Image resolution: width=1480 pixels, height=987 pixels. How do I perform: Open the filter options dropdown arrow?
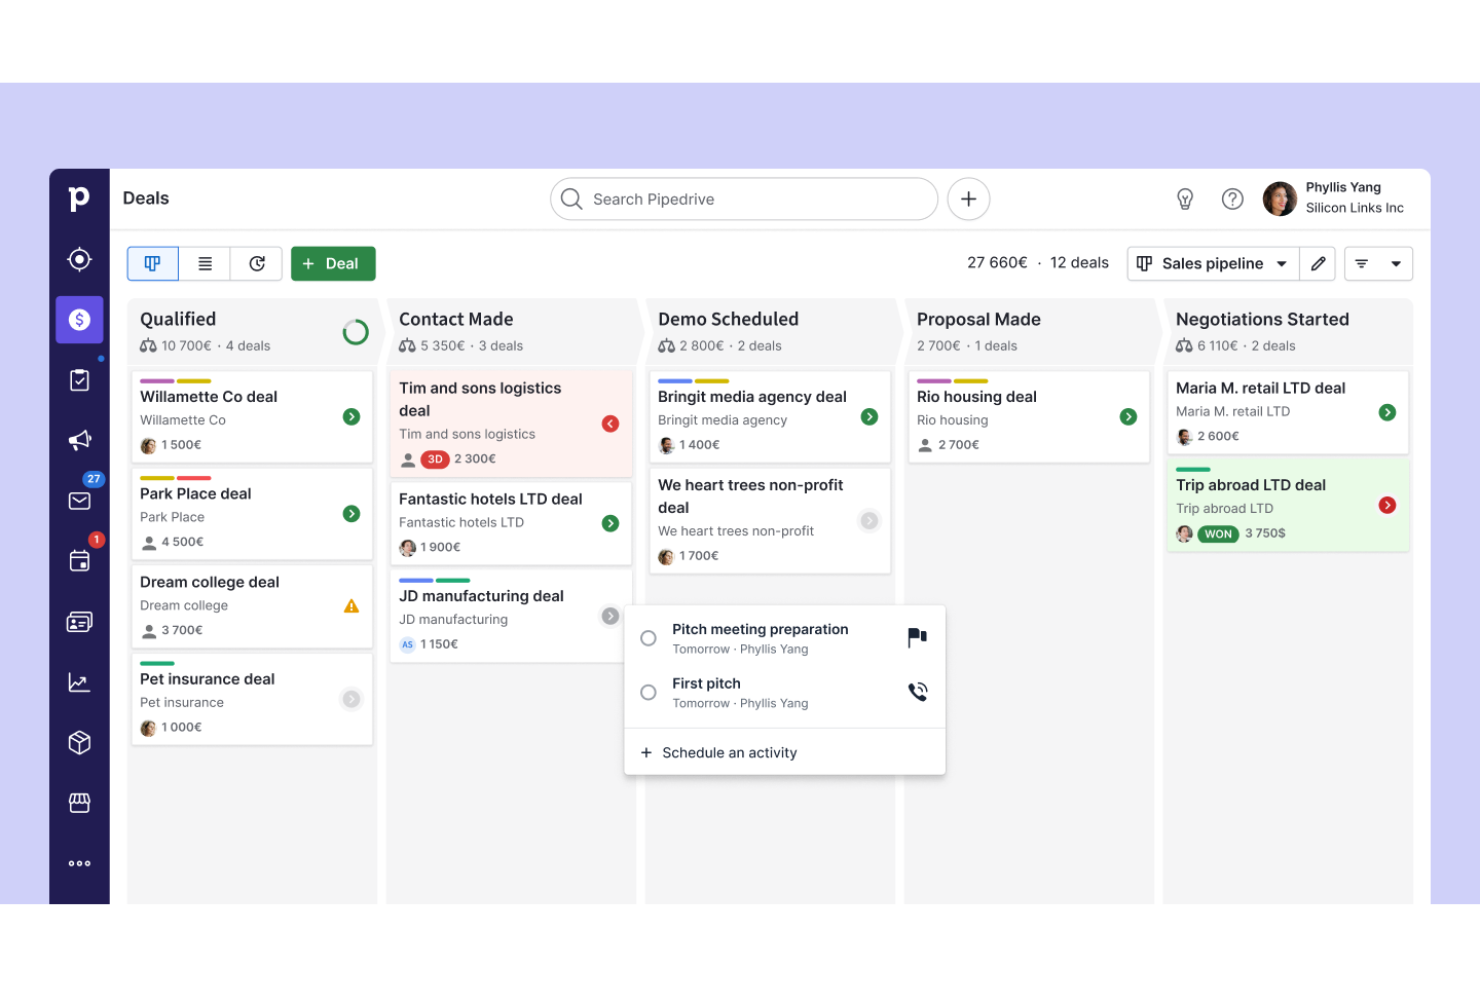(x=1394, y=263)
